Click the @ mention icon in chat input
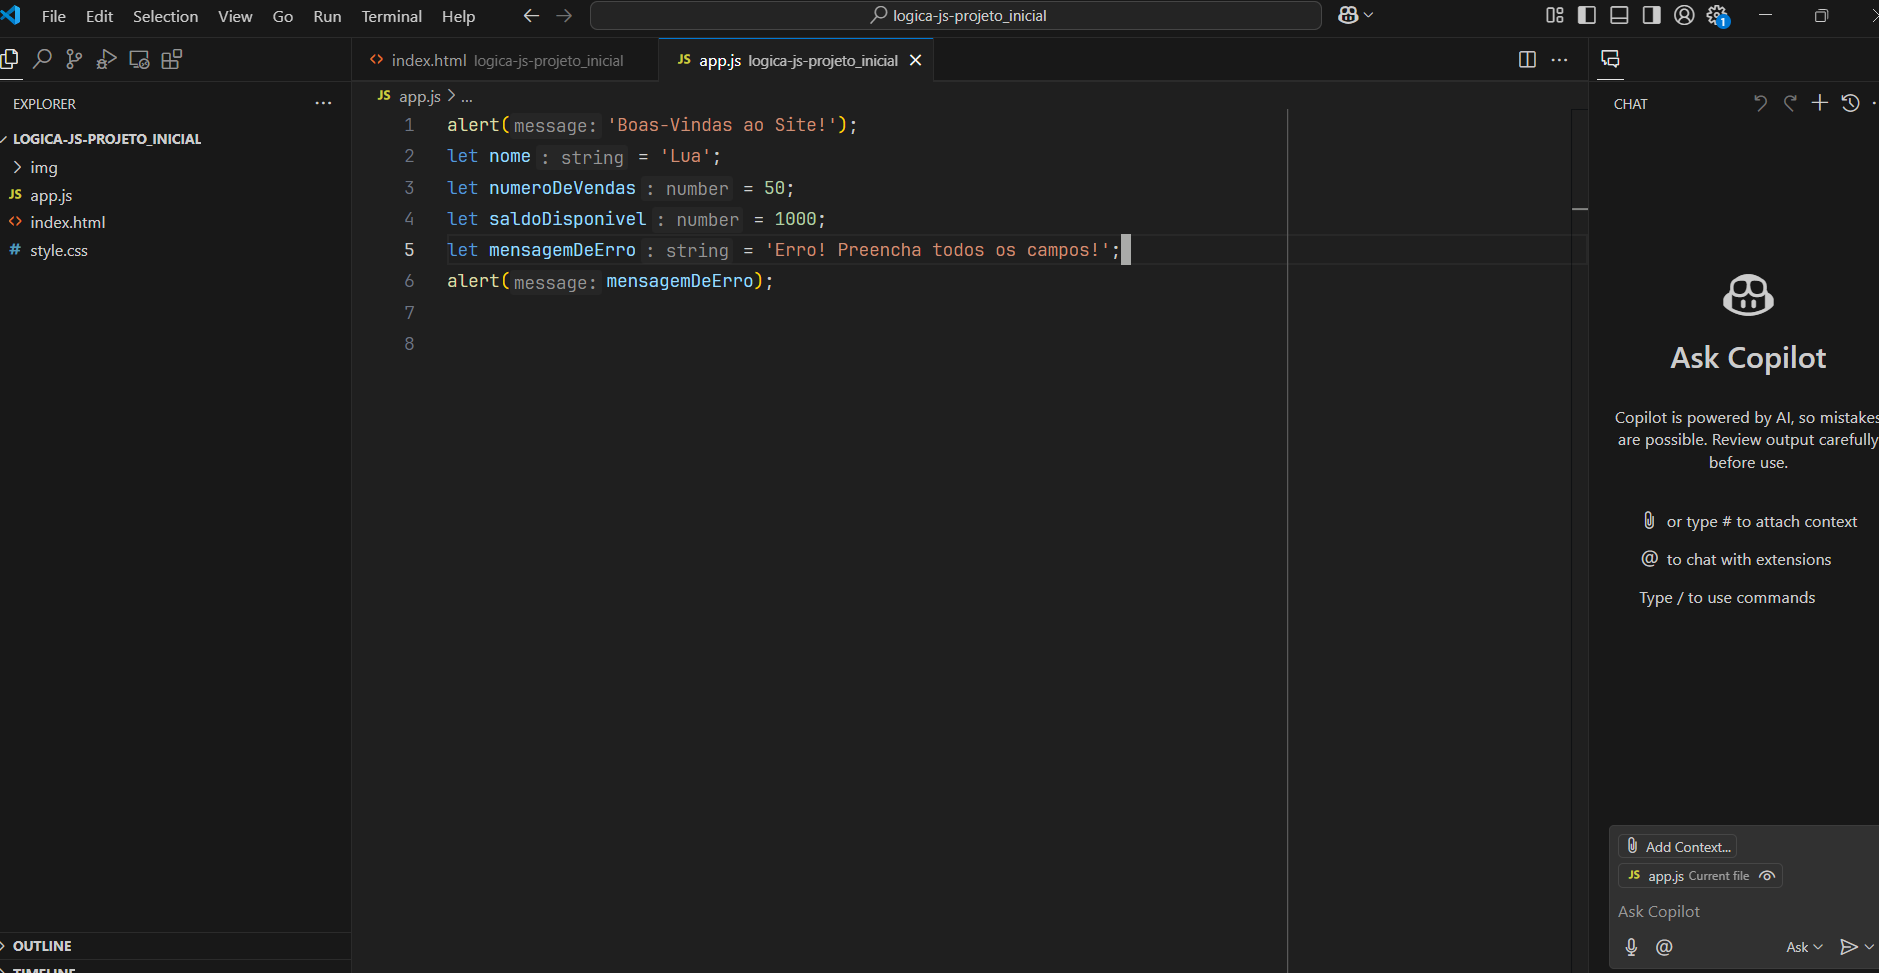 coord(1664,947)
